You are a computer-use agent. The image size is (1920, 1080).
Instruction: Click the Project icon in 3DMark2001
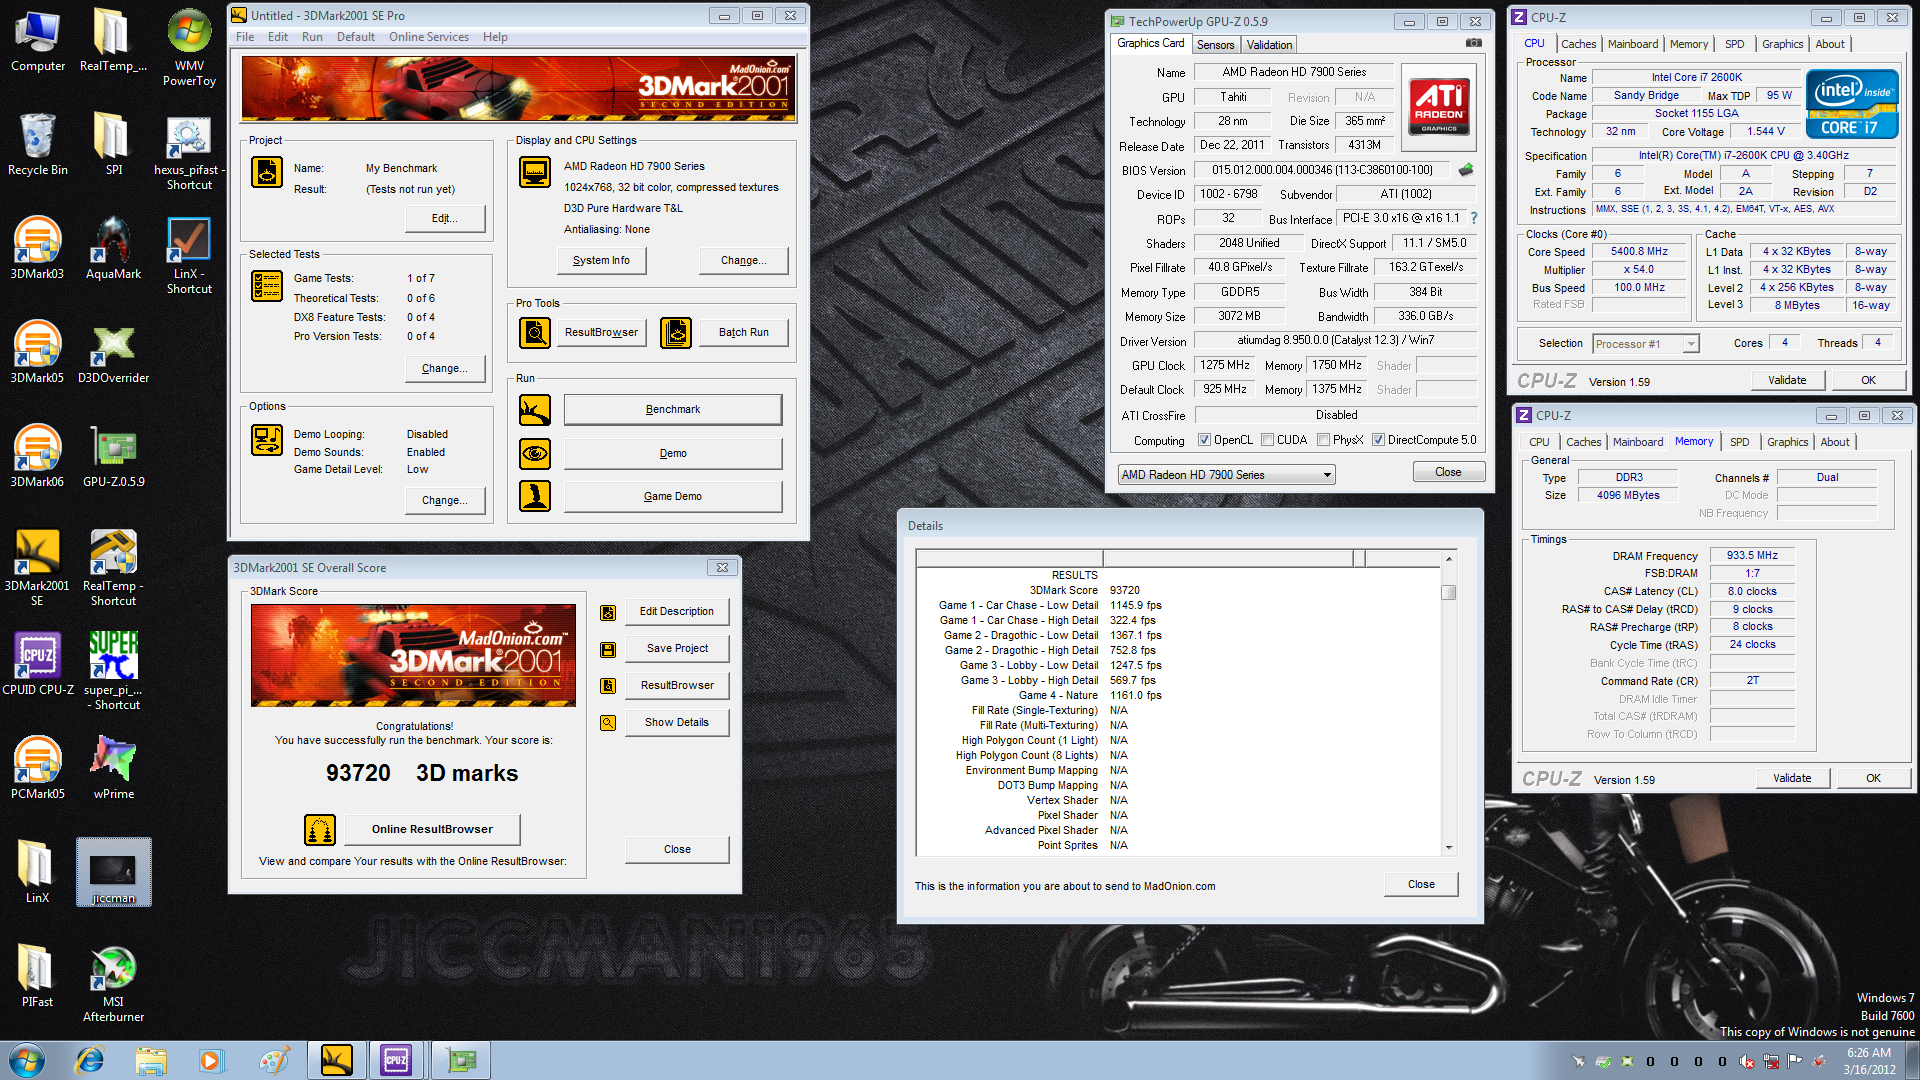(x=267, y=172)
